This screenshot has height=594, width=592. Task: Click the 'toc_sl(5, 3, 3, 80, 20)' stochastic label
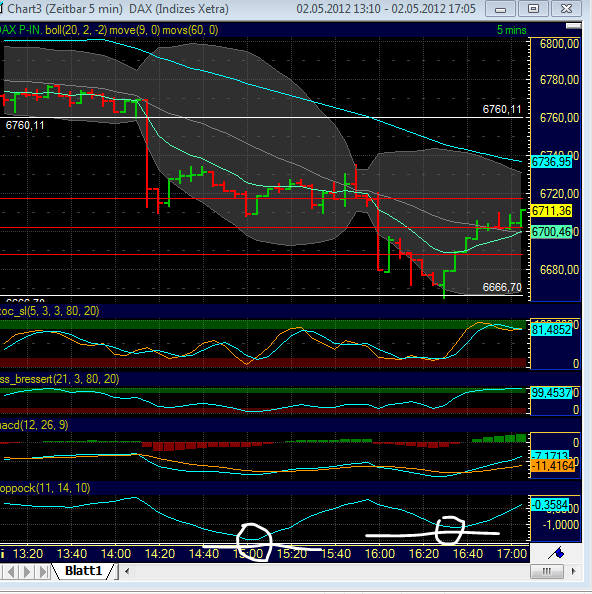click(50, 311)
